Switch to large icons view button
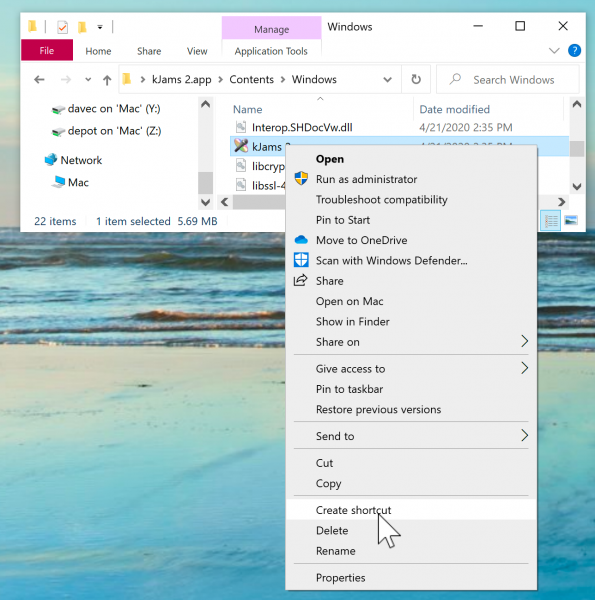 pos(571,221)
